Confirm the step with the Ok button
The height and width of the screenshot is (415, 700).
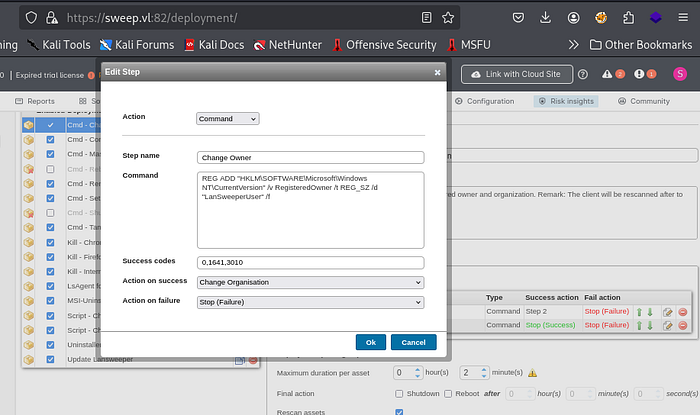point(371,342)
